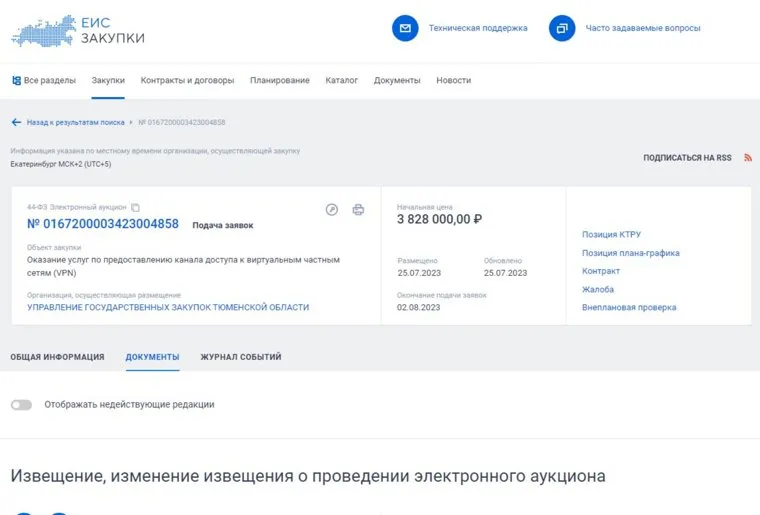
Task: Open the Все разделы sections menu
Action: click(x=43, y=80)
